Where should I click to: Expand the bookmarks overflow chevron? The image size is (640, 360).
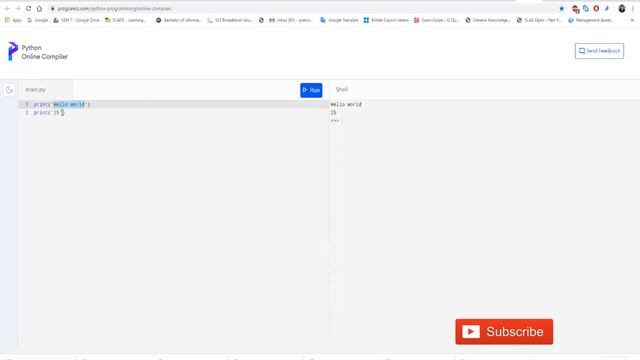(x=632, y=20)
